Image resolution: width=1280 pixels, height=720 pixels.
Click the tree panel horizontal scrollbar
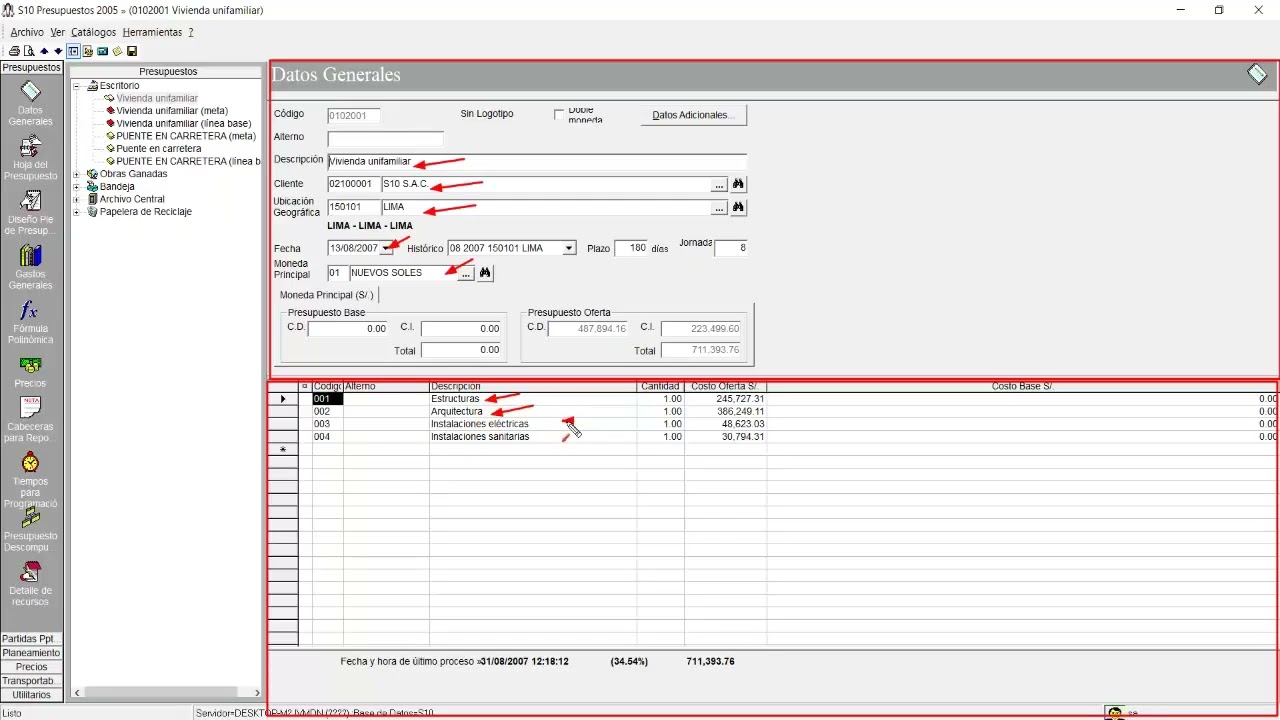tap(165, 692)
